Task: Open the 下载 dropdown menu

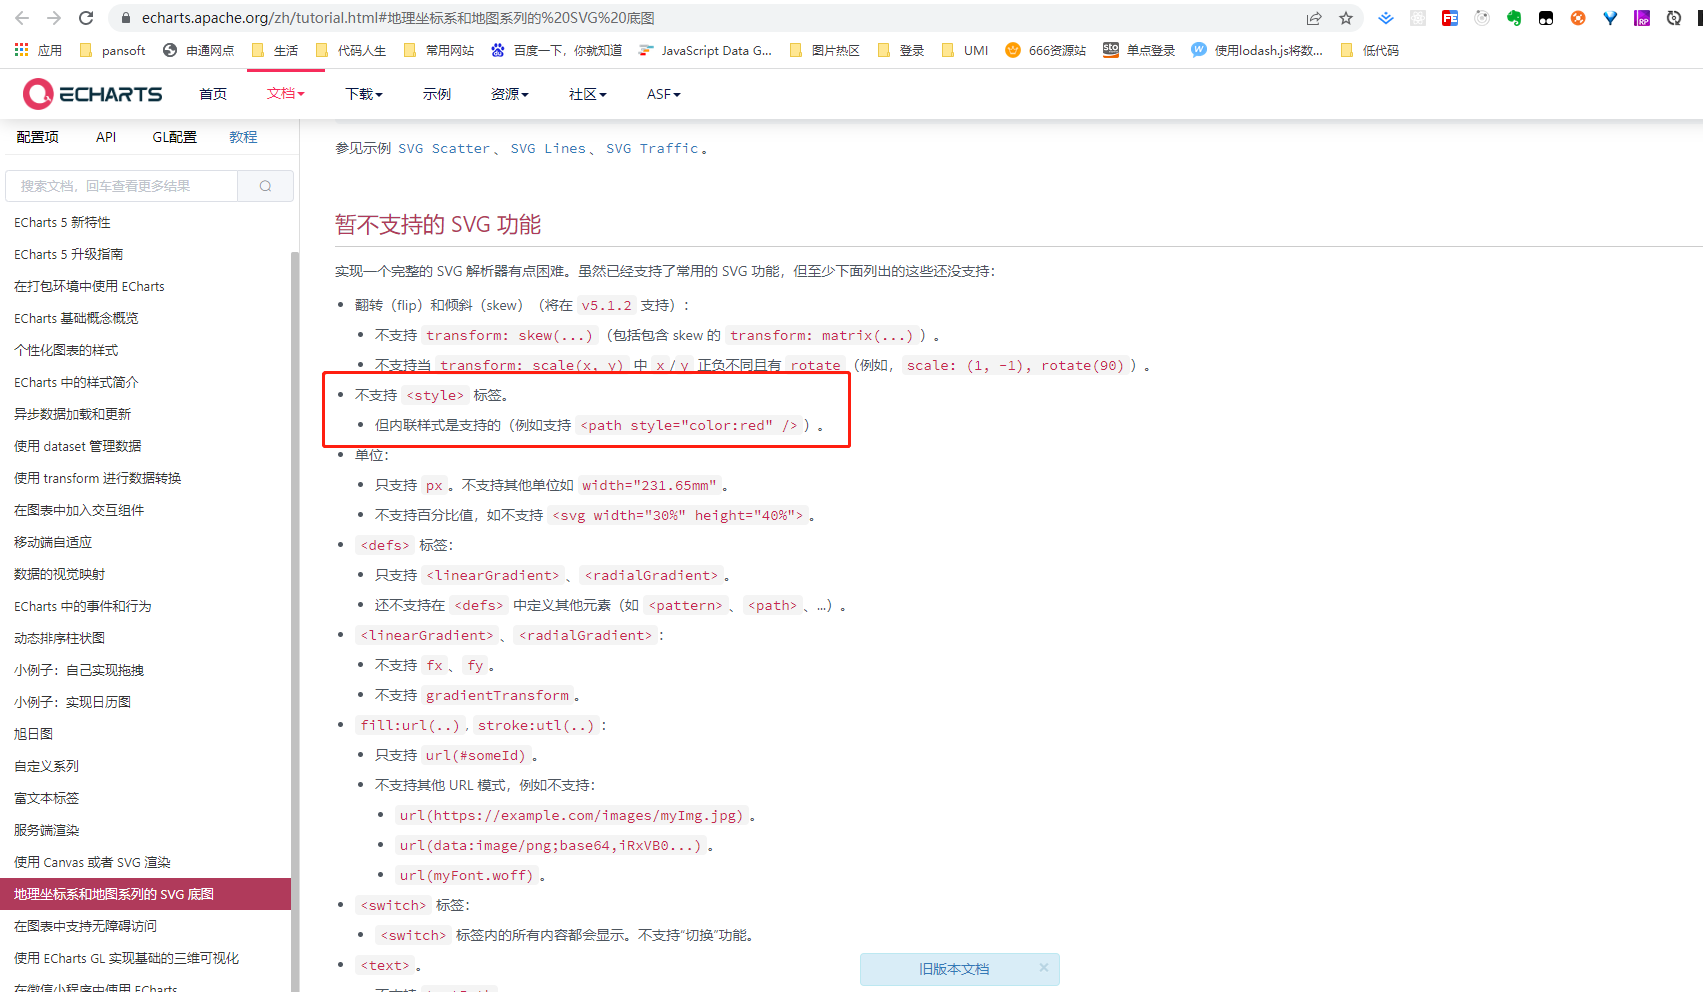Action: (362, 93)
